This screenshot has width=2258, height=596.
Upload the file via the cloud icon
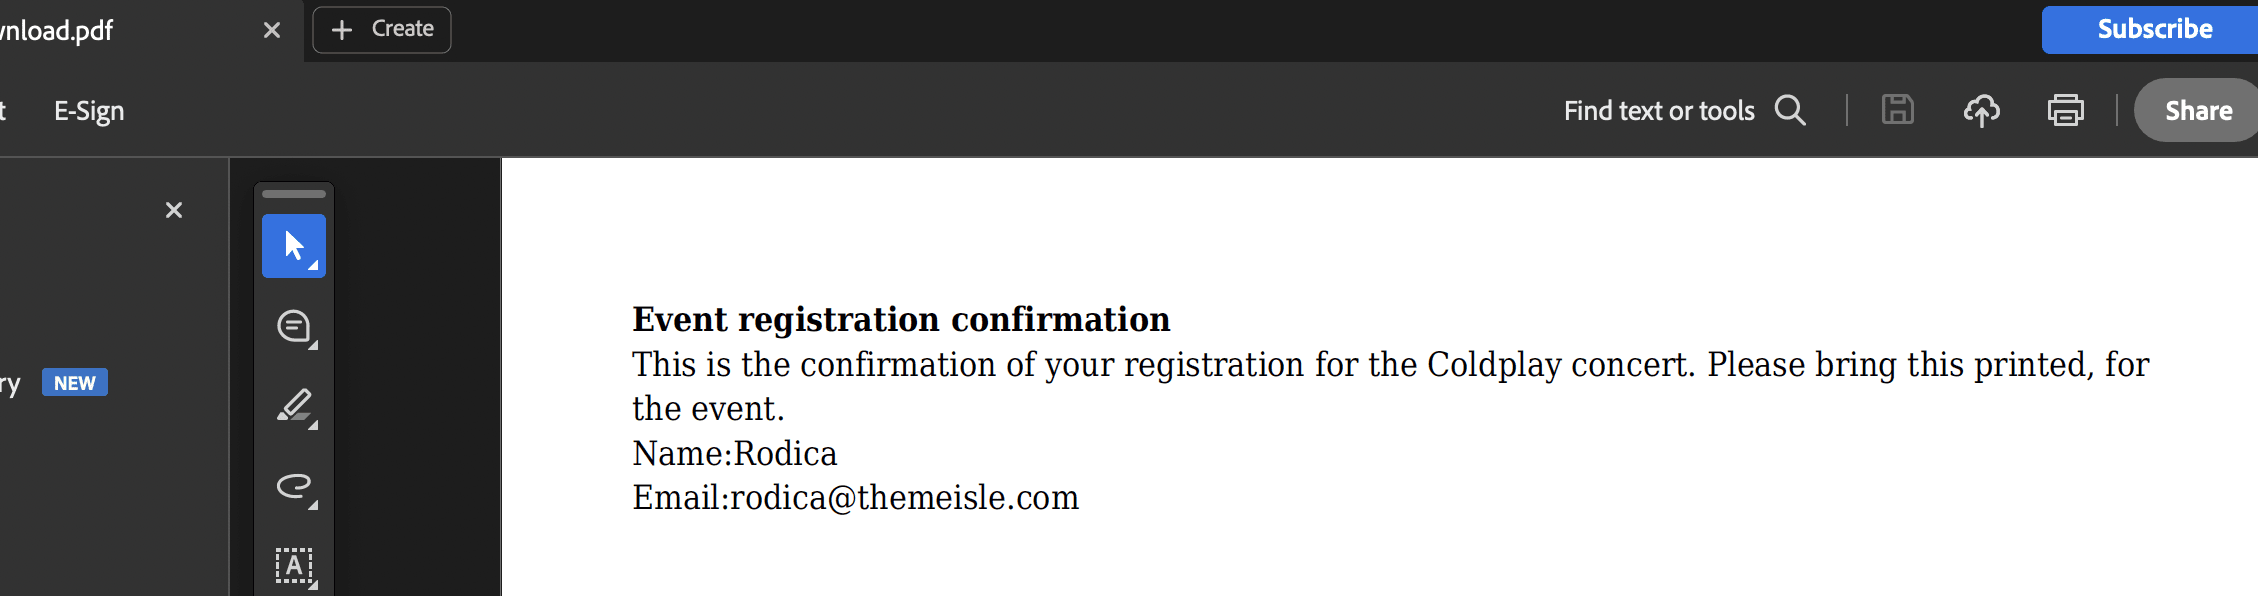click(x=1981, y=110)
